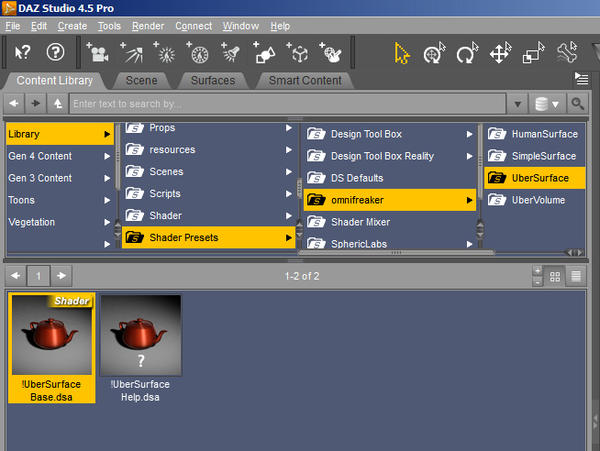Select the !UberSurface Base.dsa shader thumbnail

pyautogui.click(x=52, y=348)
